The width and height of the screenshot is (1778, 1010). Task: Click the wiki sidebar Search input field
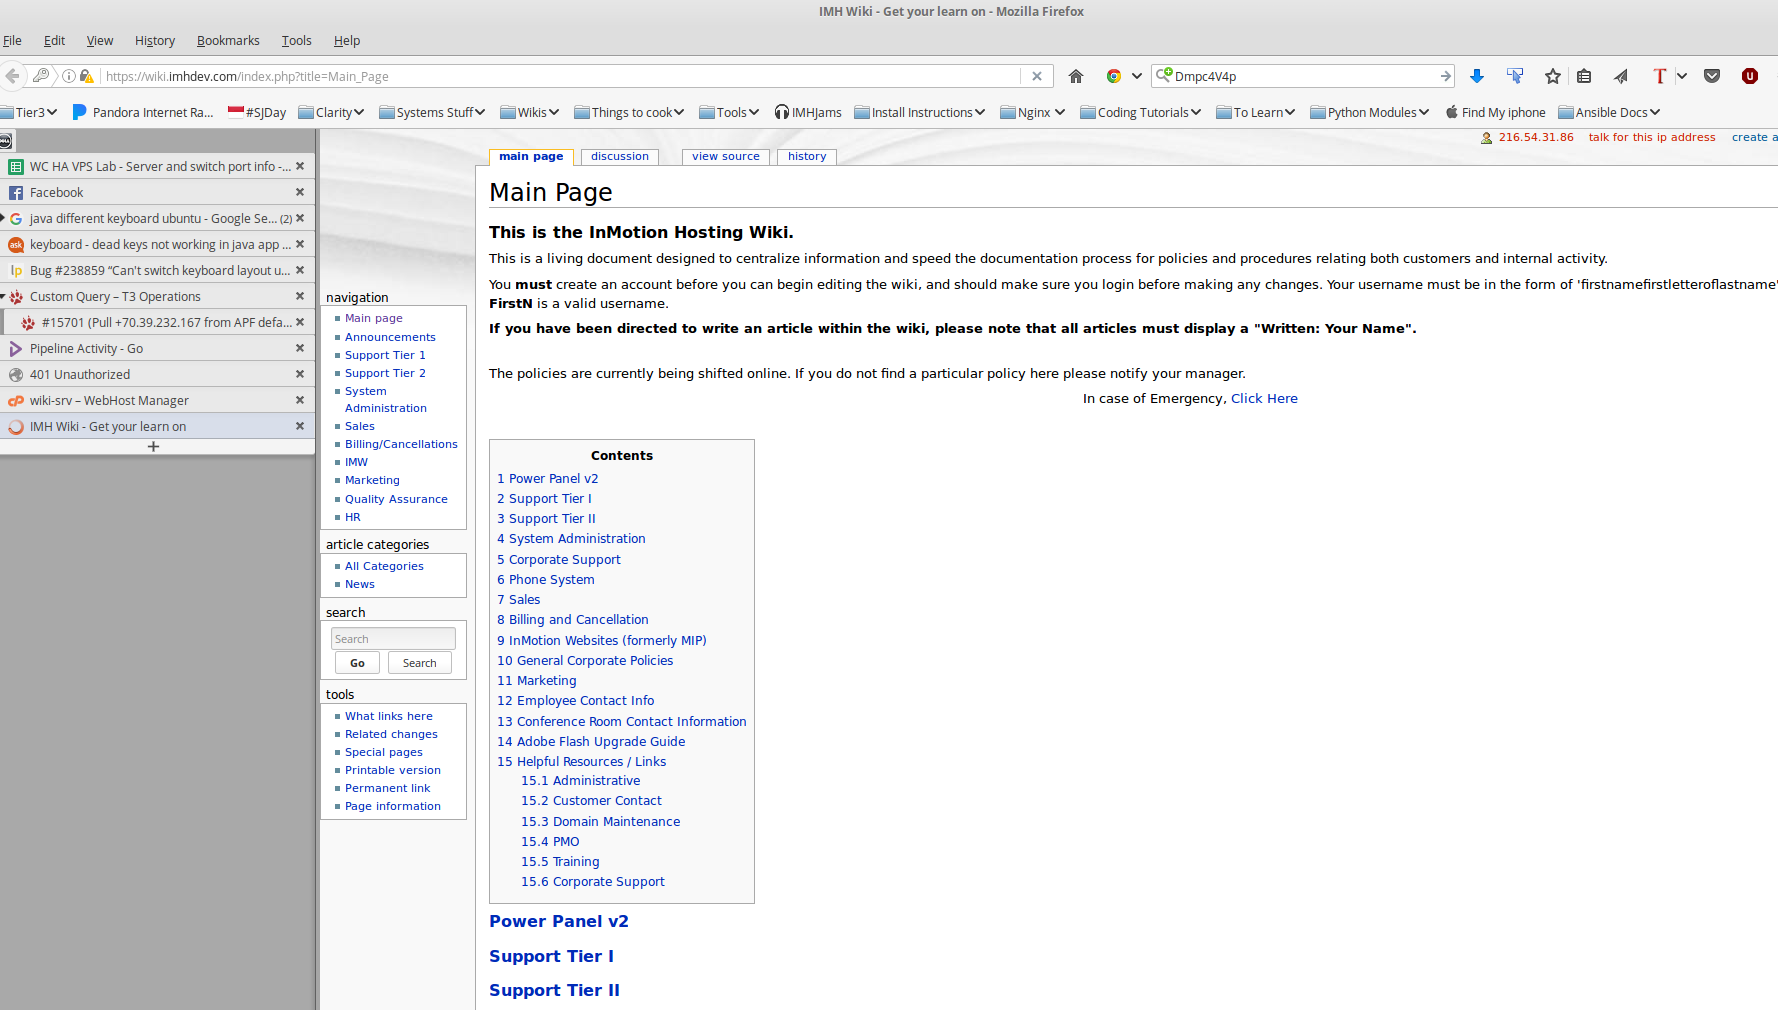tap(393, 638)
